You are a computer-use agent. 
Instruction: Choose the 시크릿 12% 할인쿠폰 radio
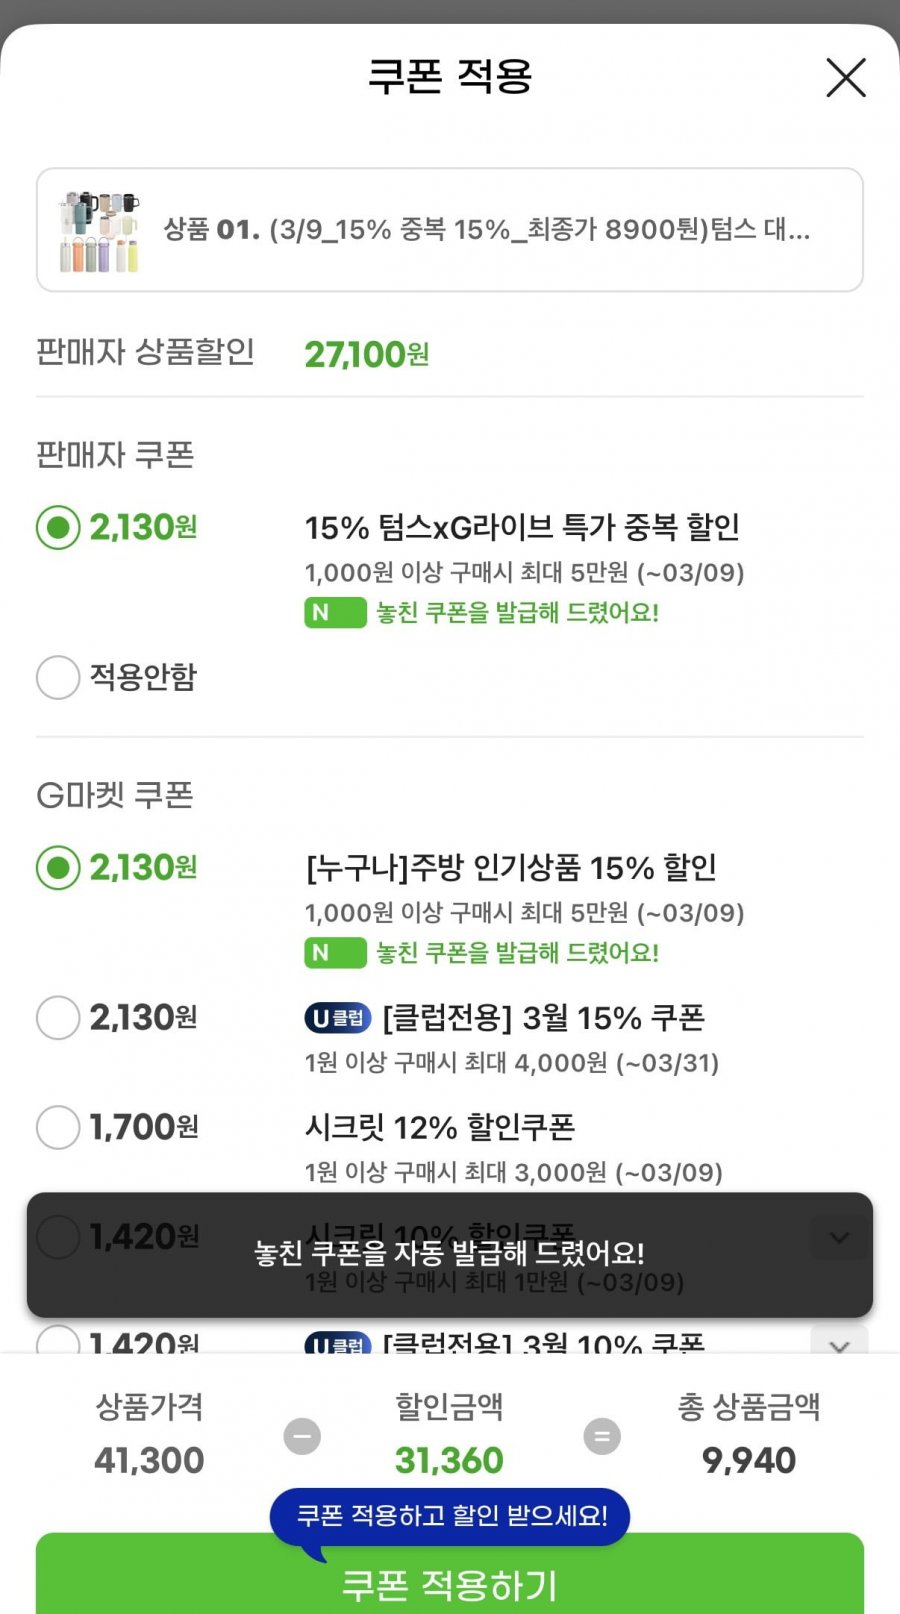coord(58,1127)
